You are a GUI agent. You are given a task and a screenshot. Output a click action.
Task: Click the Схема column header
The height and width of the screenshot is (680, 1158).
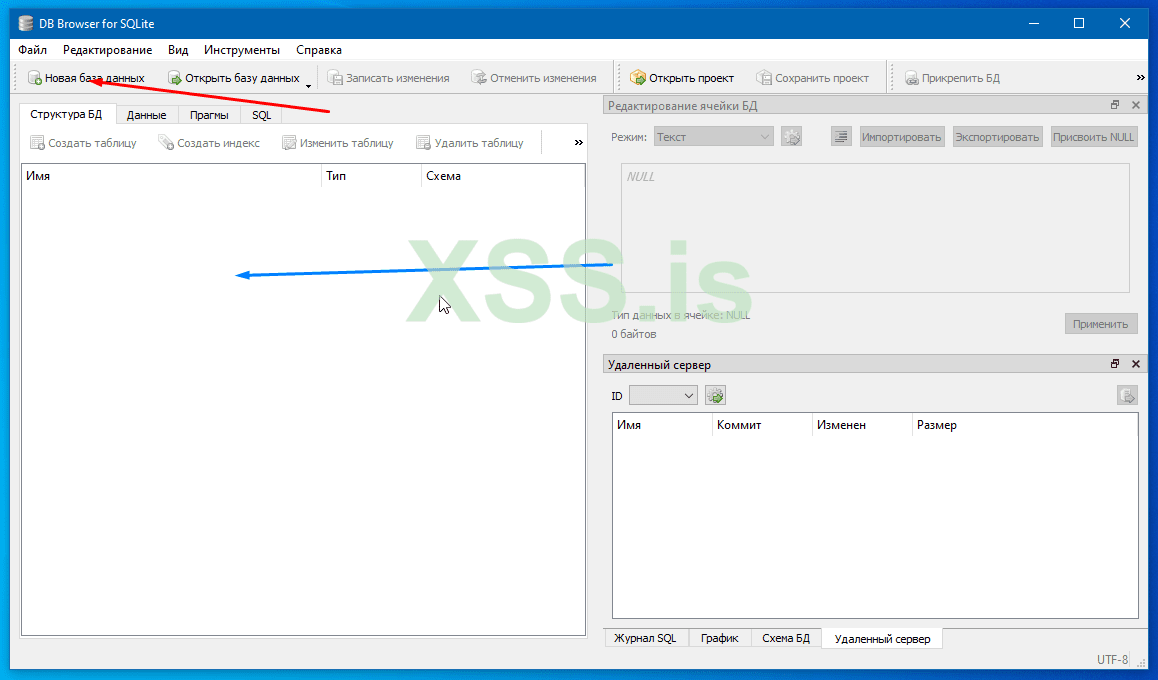(503, 176)
